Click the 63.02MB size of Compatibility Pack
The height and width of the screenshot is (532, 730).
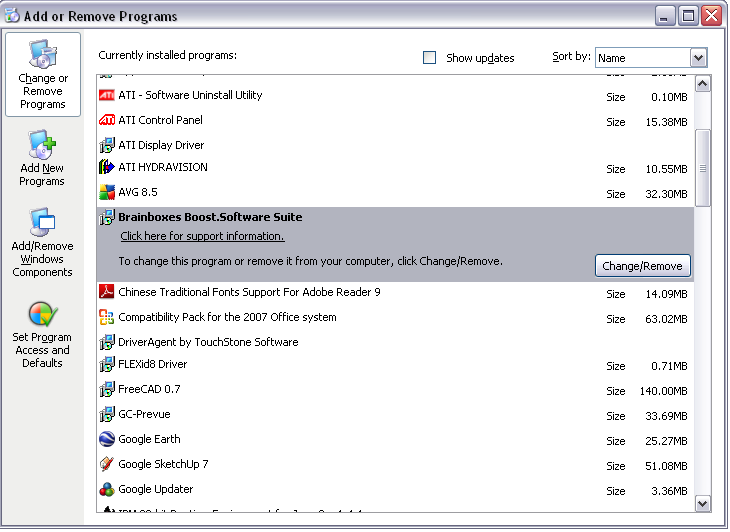[666, 319]
